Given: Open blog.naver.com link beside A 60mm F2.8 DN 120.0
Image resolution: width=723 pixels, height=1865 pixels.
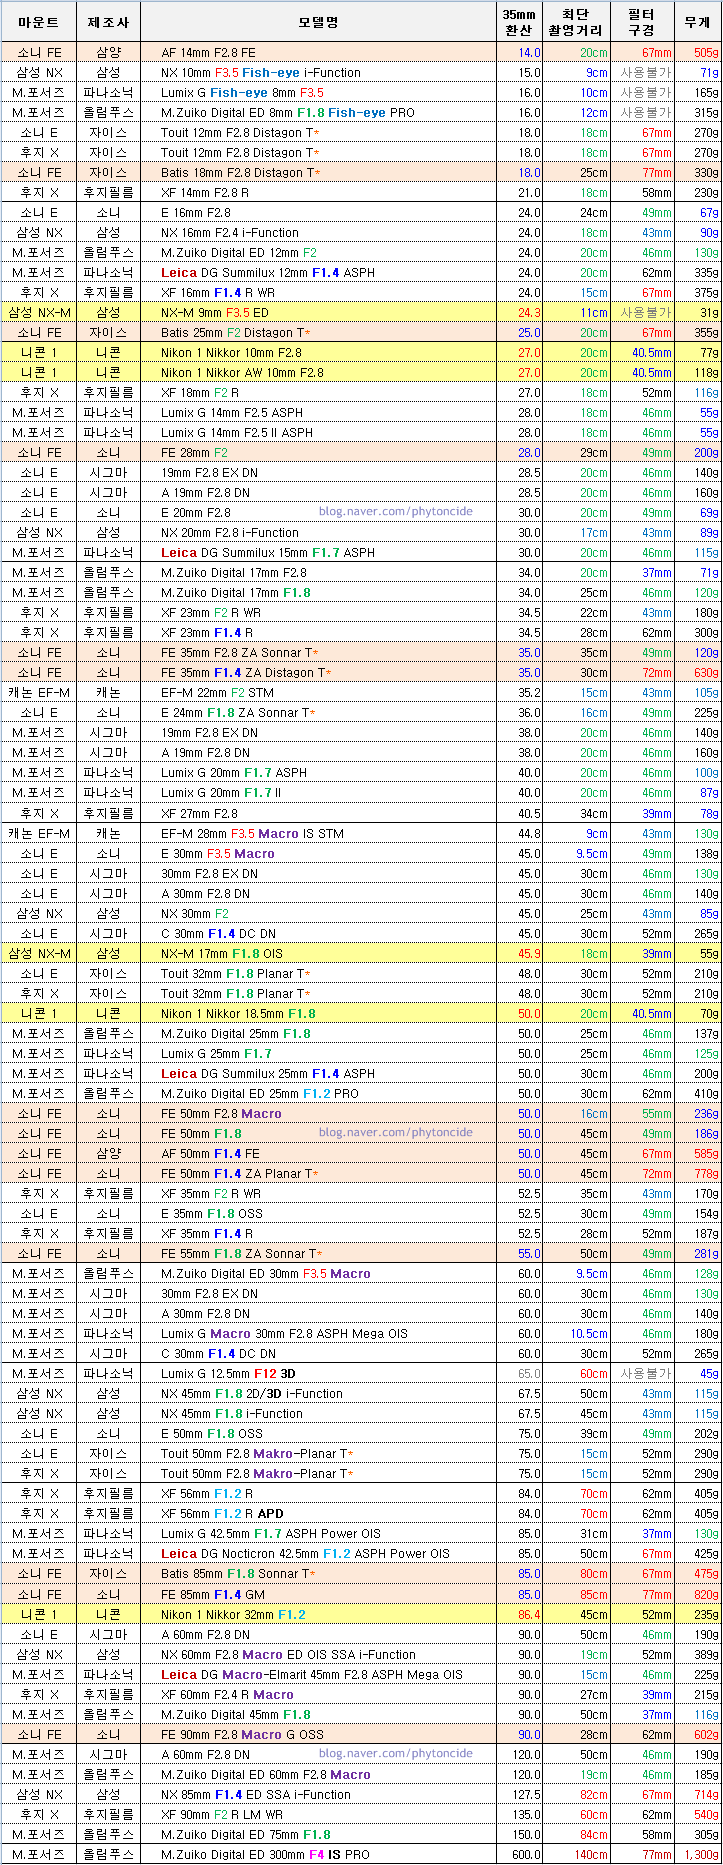Looking at the screenshot, I should 395,1753.
